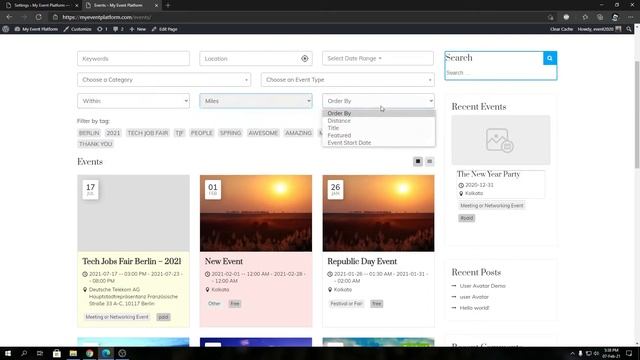Click Republic Day Event sunset thumbnail
The height and width of the screenshot is (360, 640).
pyautogui.click(x=378, y=213)
